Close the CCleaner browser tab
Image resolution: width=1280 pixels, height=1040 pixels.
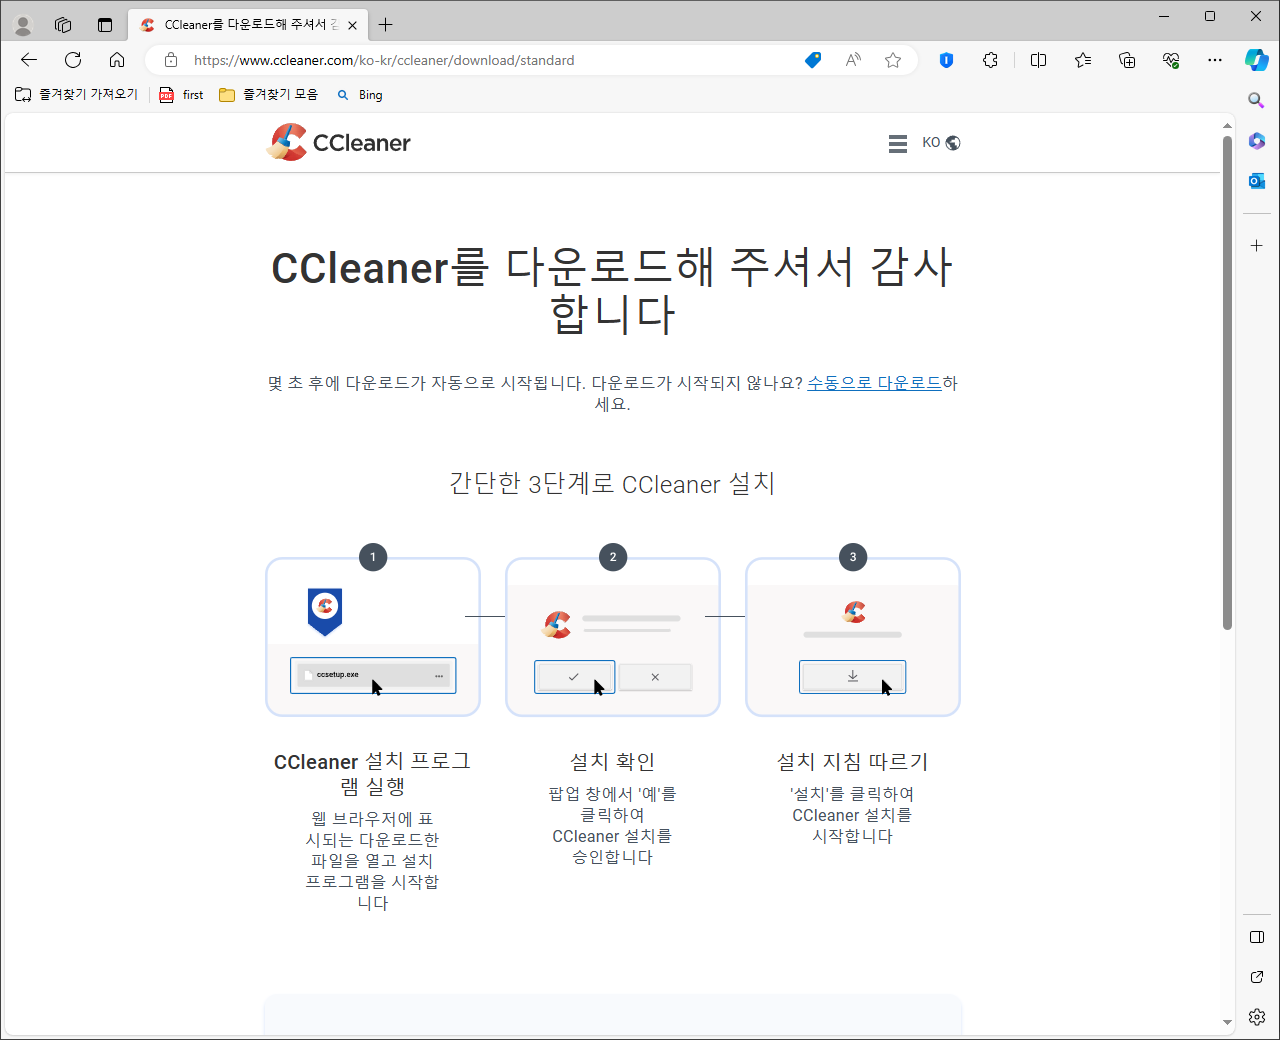click(x=352, y=25)
